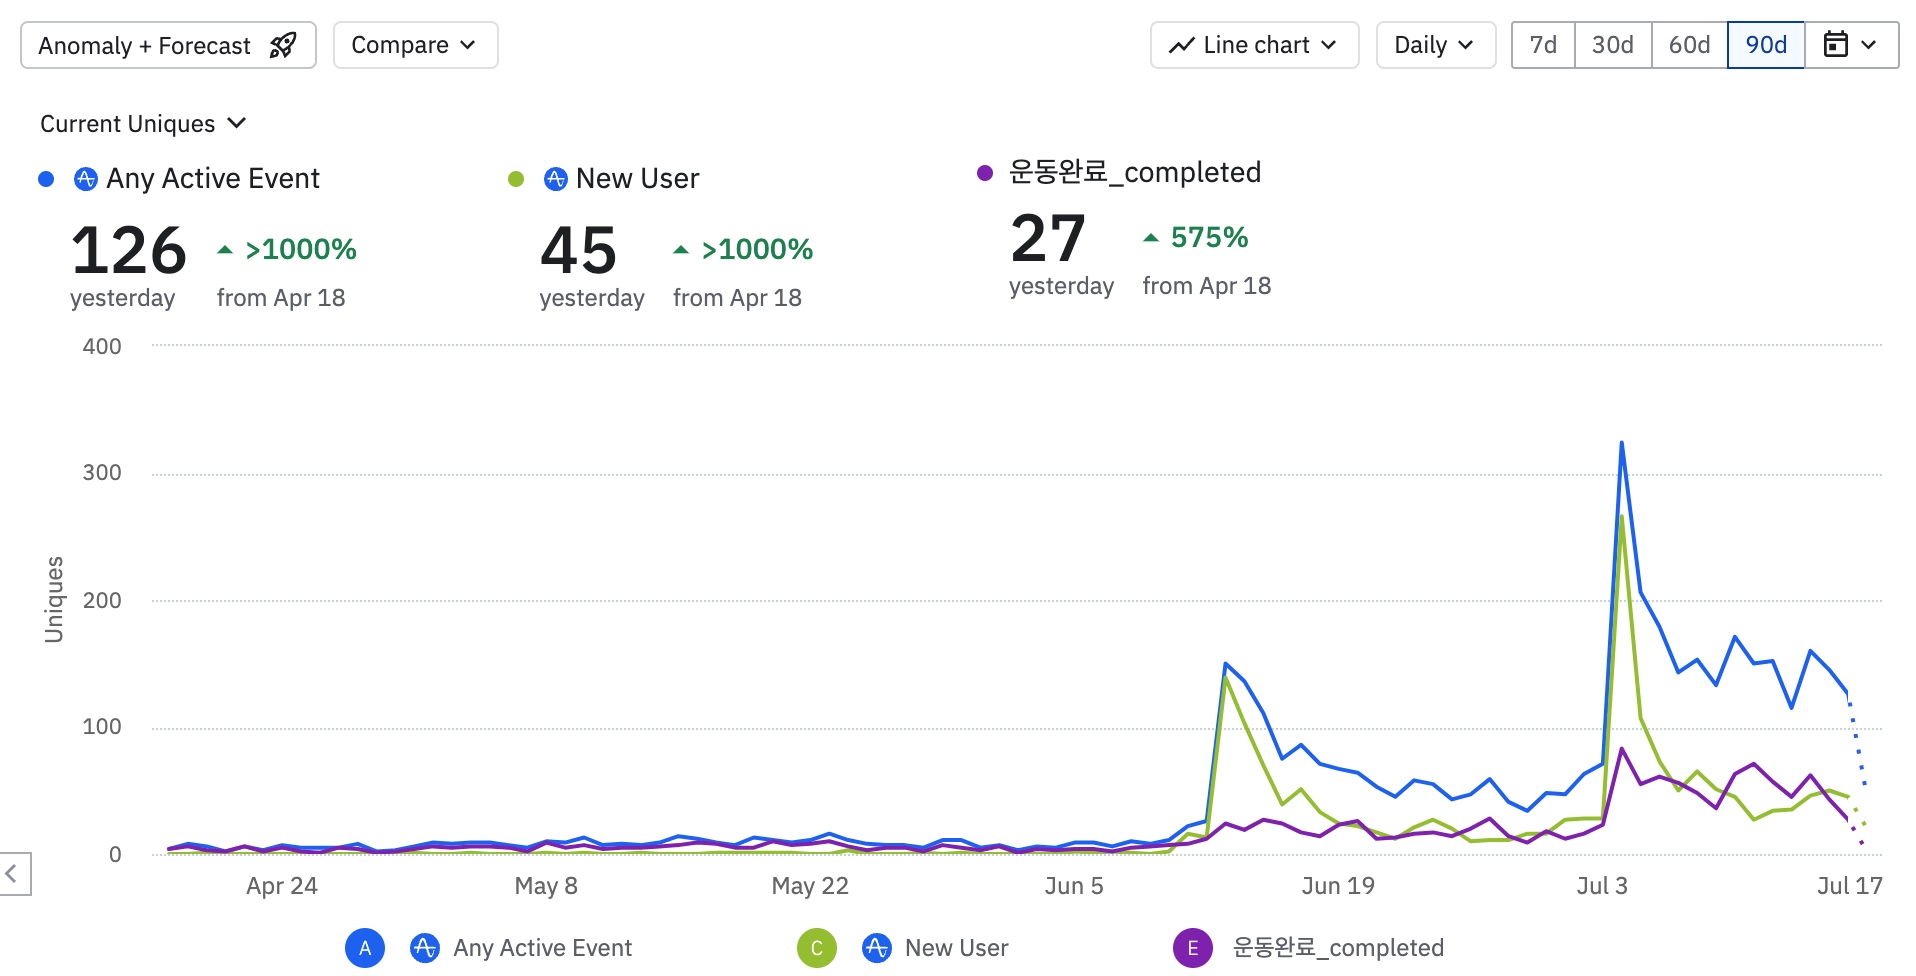
Task: Click the Amplitude icon beside Any Active Event header
Action: [x=86, y=179]
